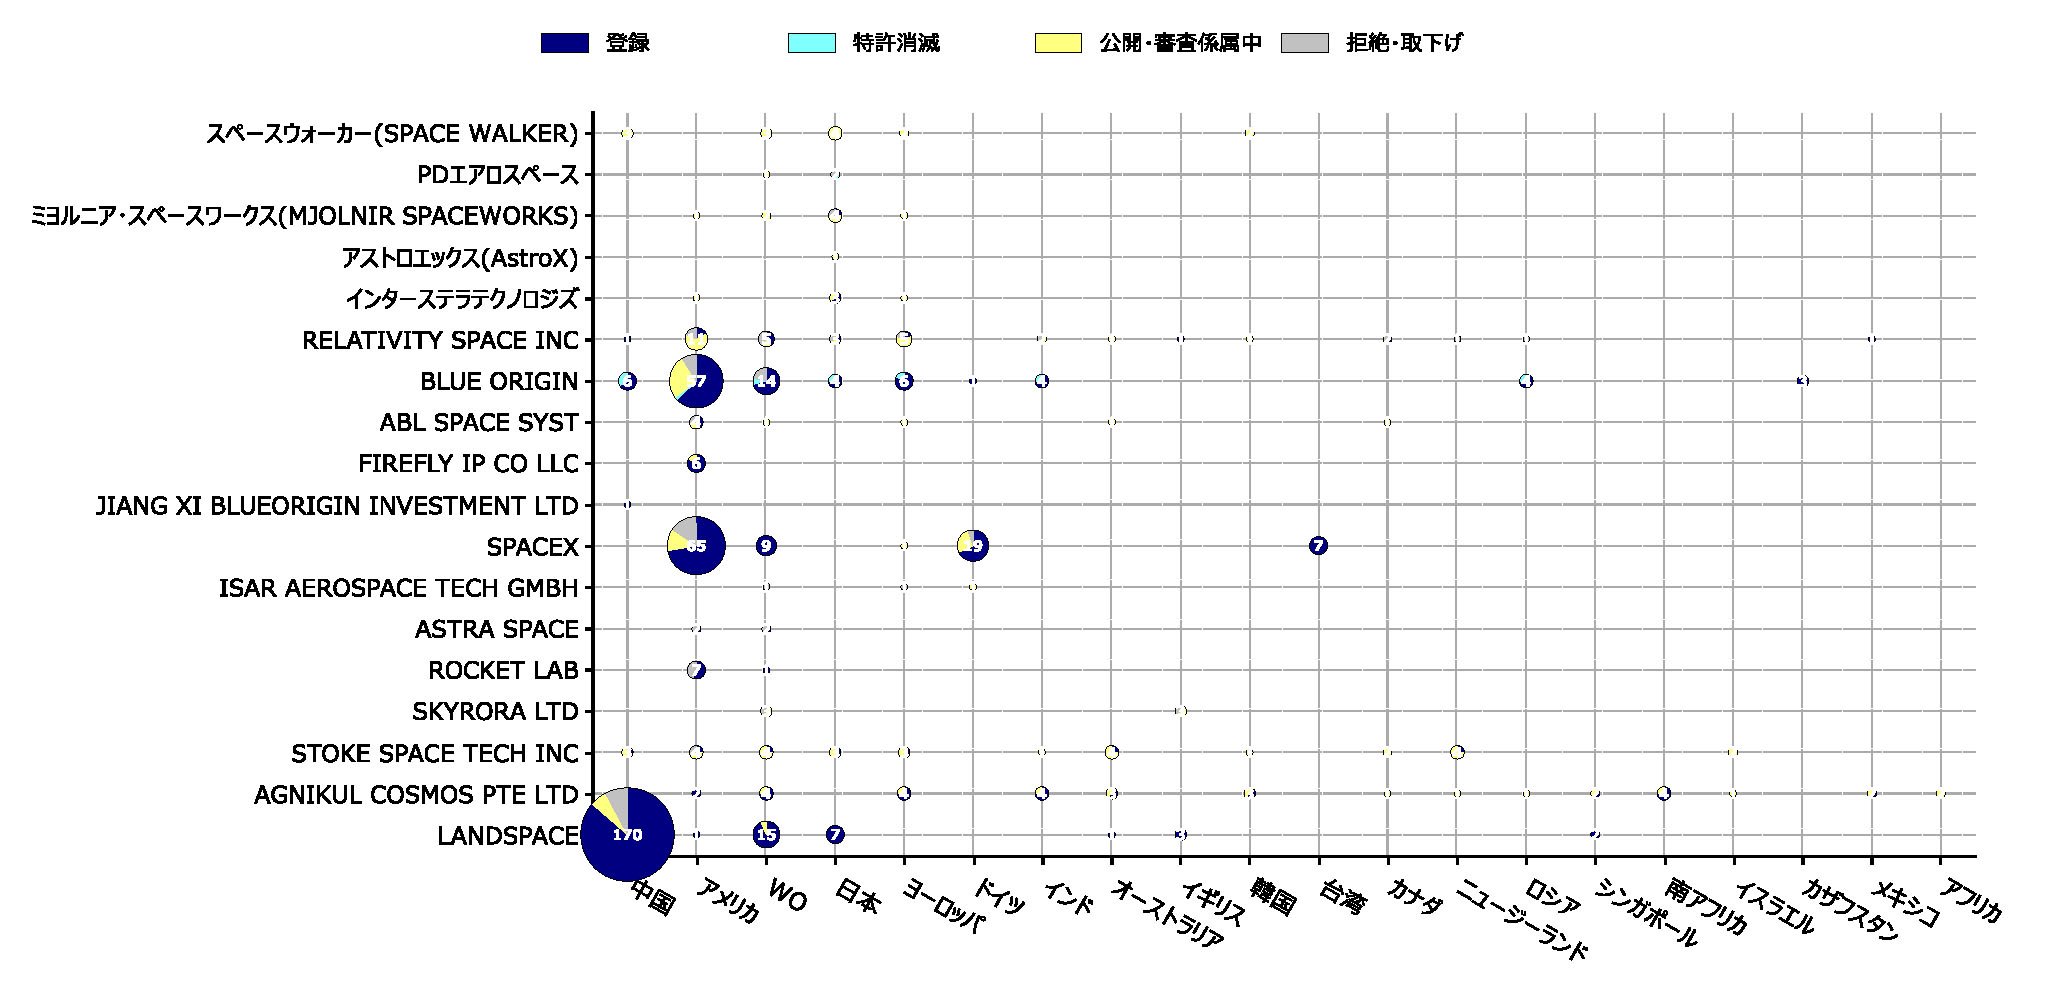Select the RELATIVITY SPACE America bubble
The image size is (2068, 981).
697,339
